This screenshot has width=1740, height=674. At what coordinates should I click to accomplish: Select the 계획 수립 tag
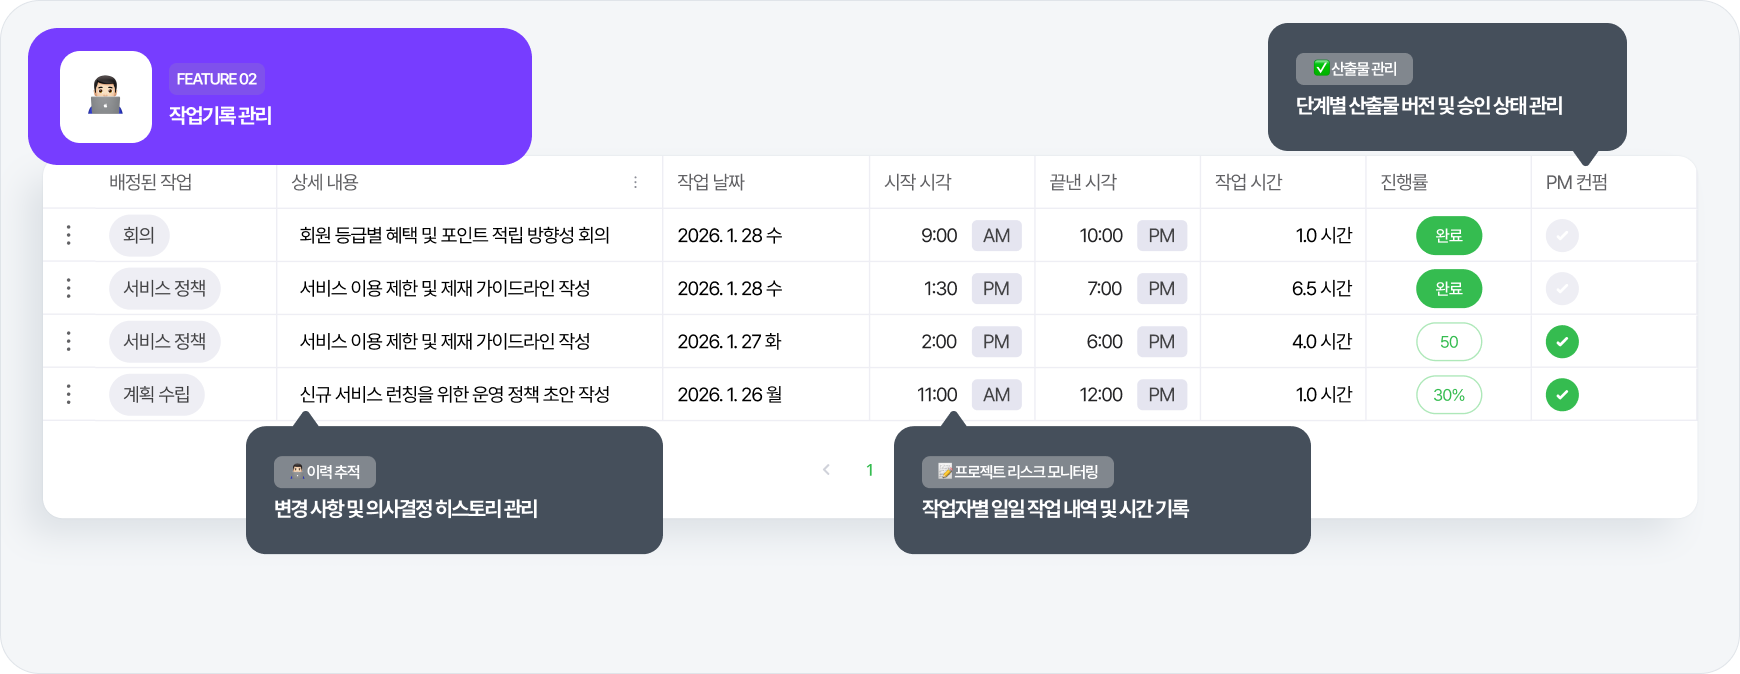click(156, 394)
